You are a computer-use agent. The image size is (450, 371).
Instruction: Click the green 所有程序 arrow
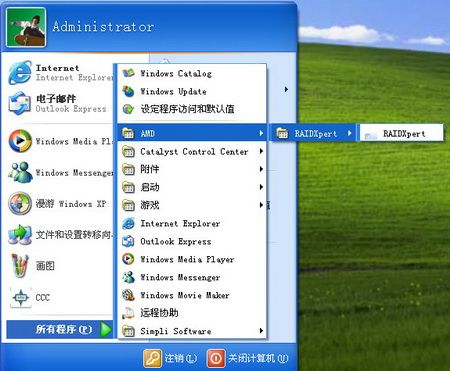pos(106,329)
